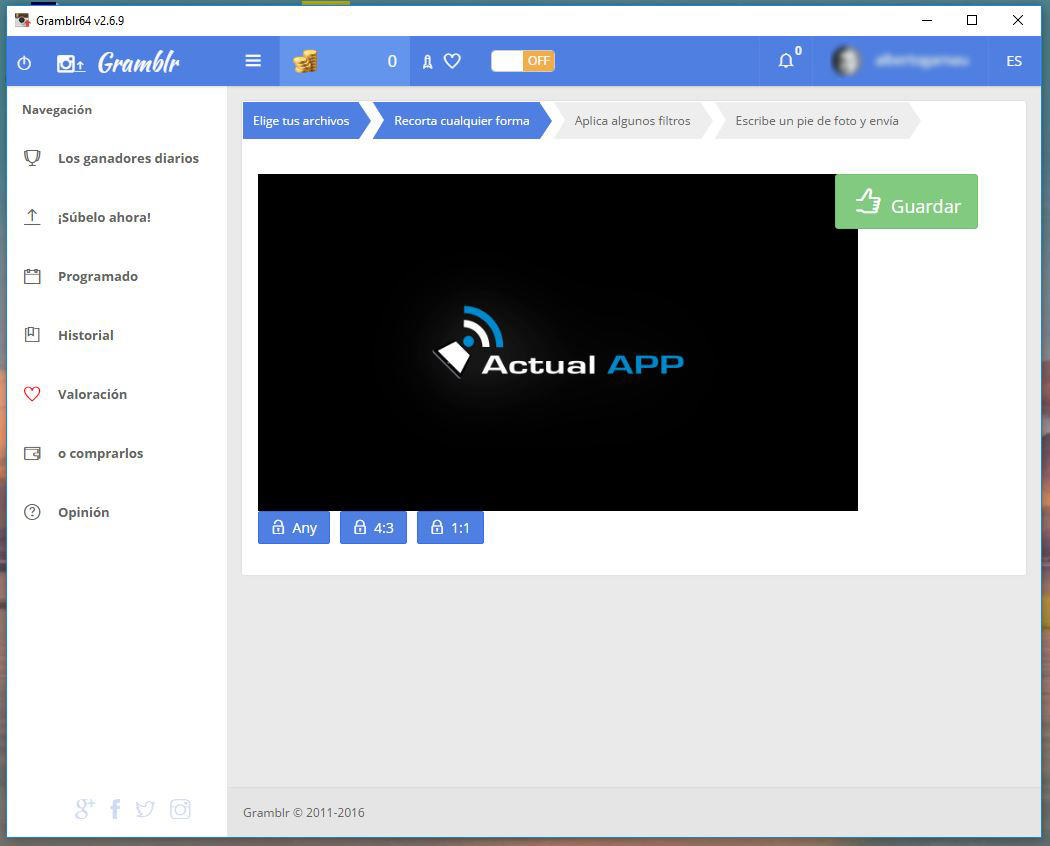Click the coin balance value 0

(x=392, y=62)
